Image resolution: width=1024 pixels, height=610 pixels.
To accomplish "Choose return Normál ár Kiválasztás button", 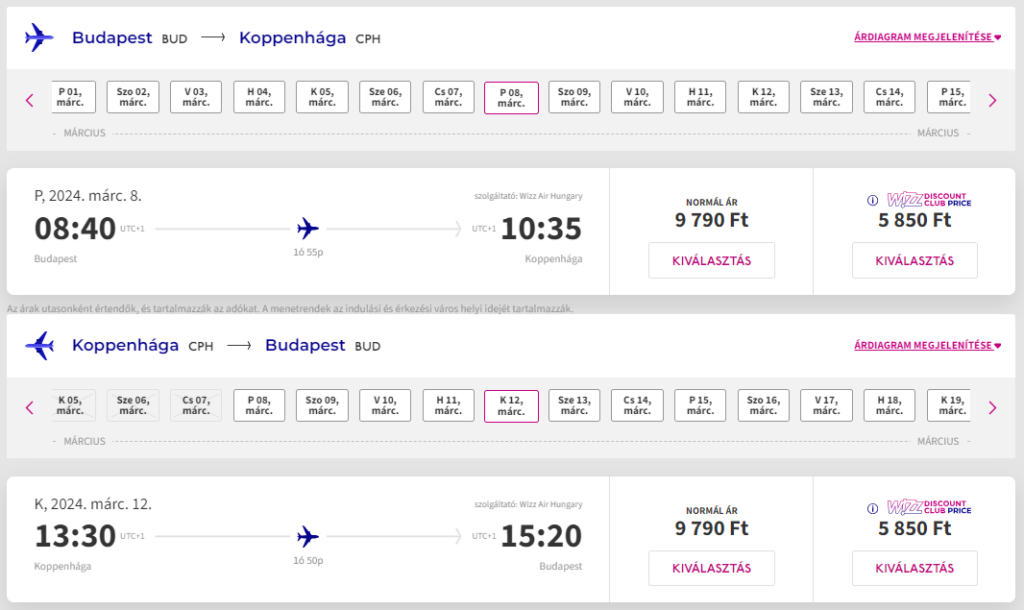I will tap(711, 568).
